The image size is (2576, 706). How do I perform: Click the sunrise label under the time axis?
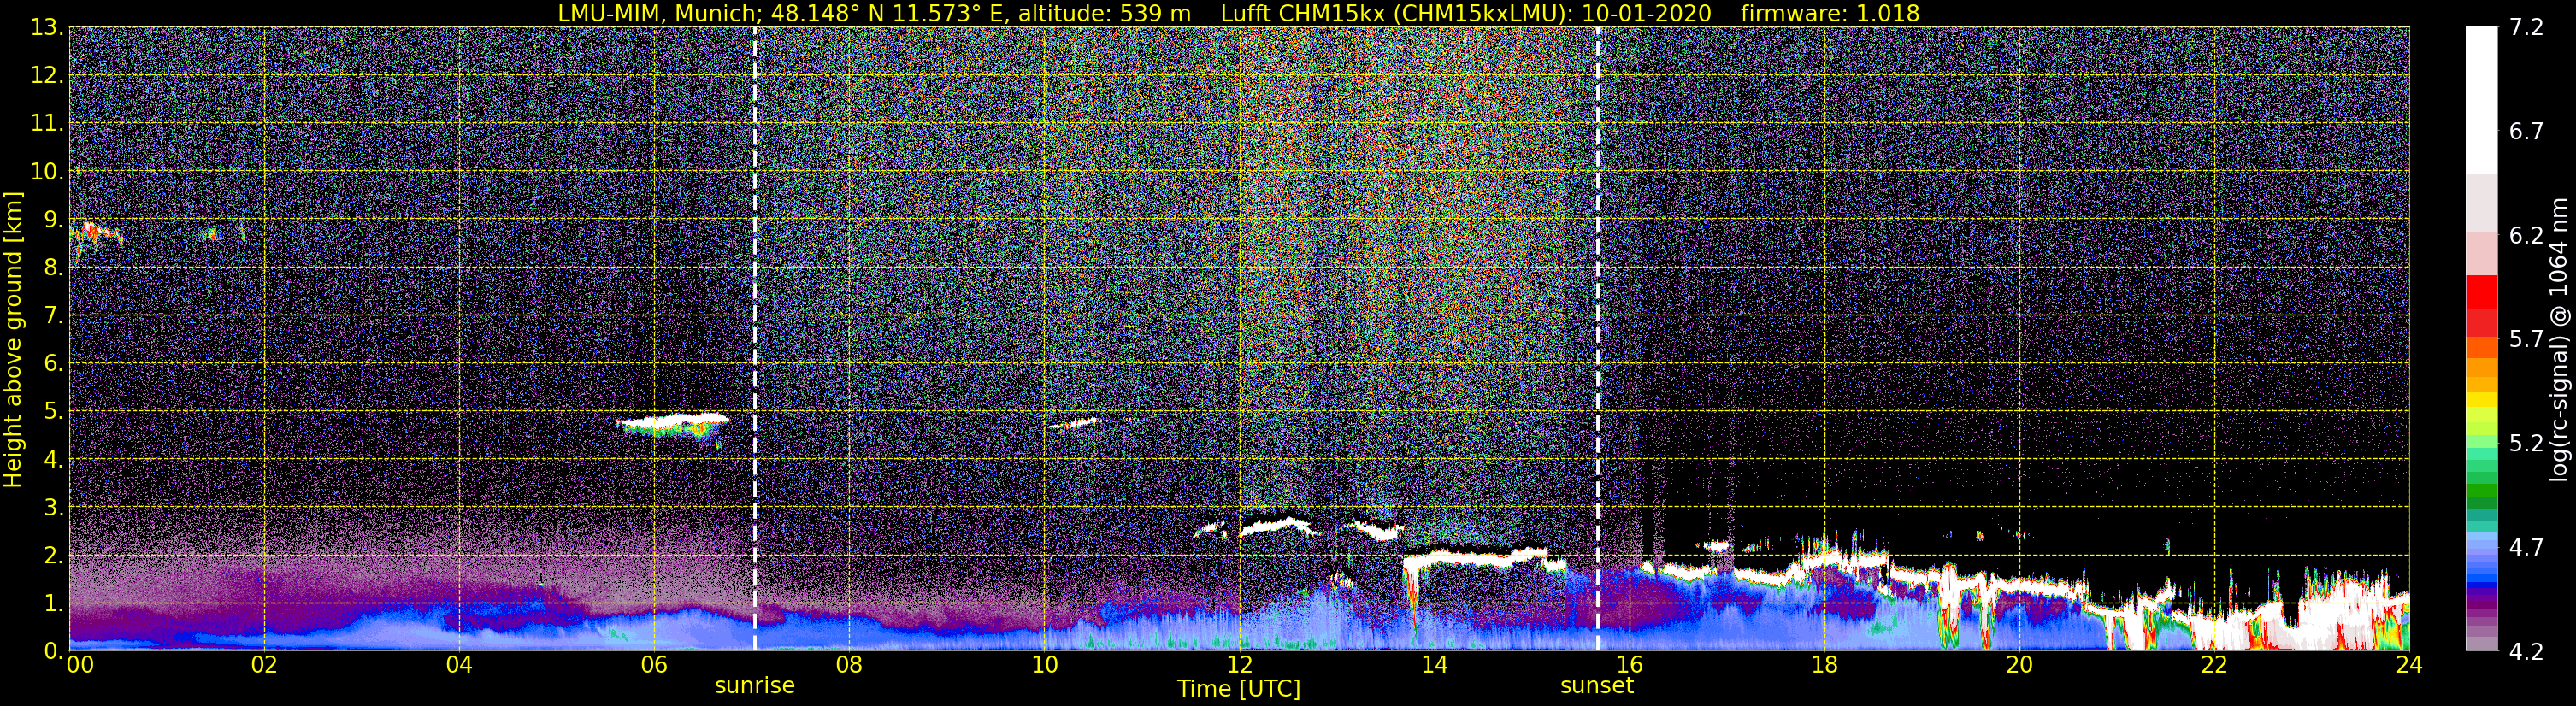click(x=754, y=686)
